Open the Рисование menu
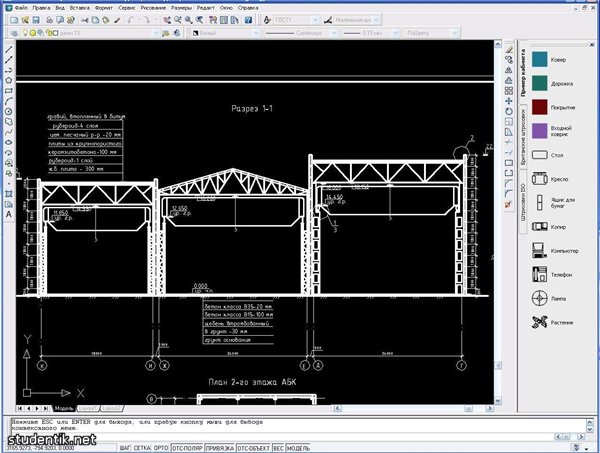This screenshot has width=600, height=453. click(x=153, y=8)
